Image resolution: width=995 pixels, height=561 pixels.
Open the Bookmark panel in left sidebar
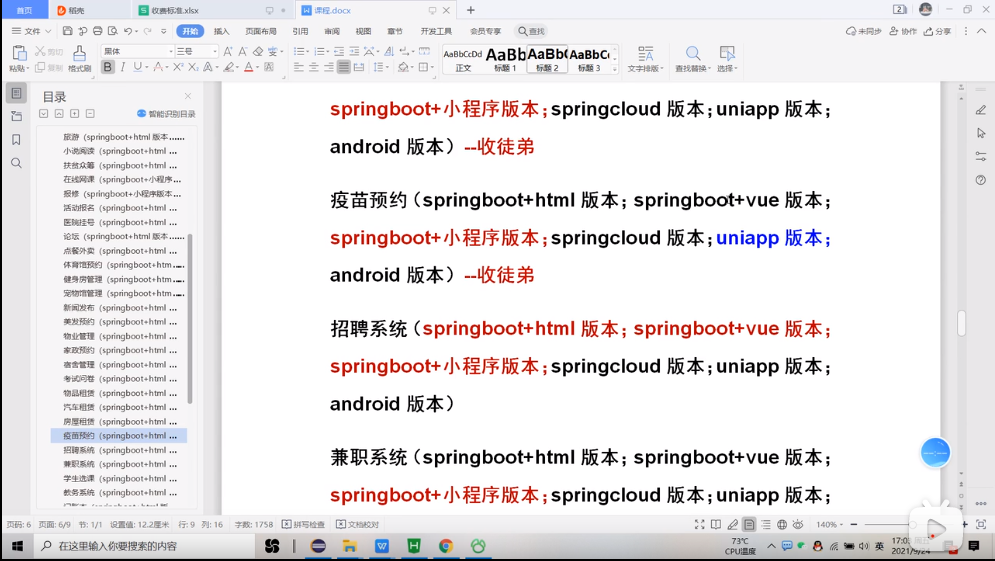[16, 140]
